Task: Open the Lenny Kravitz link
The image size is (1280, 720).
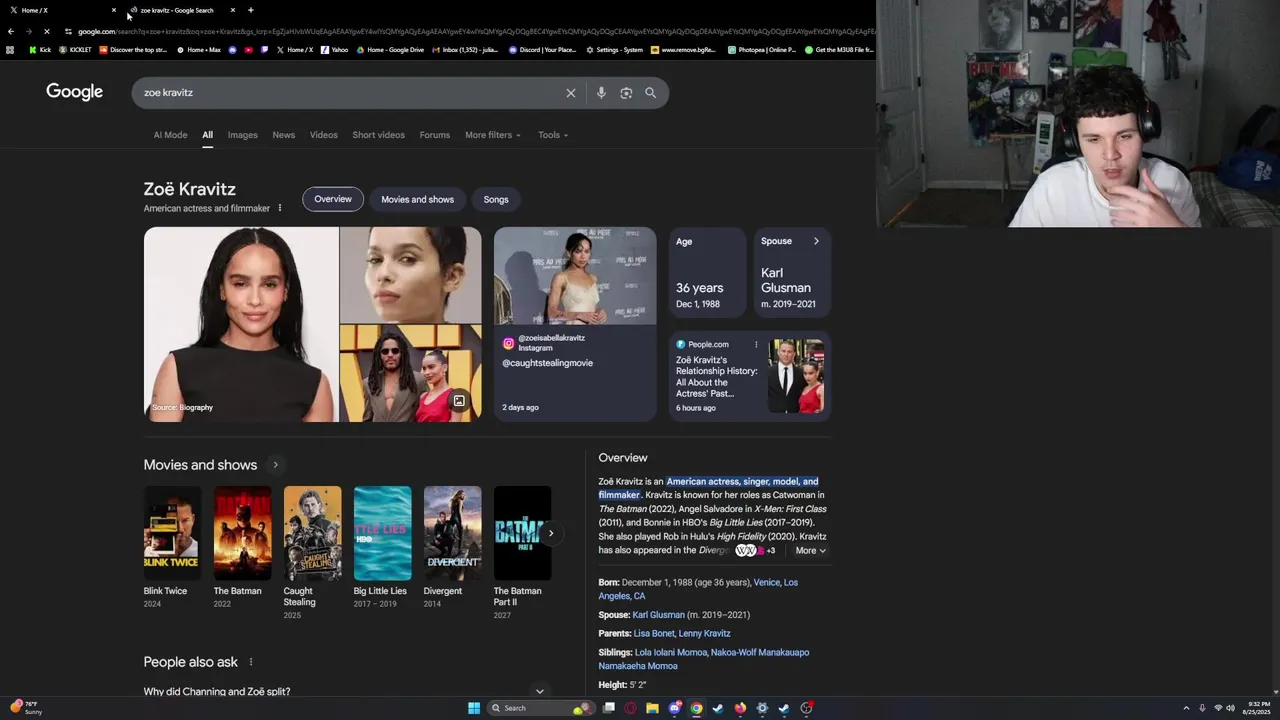Action: click(705, 634)
